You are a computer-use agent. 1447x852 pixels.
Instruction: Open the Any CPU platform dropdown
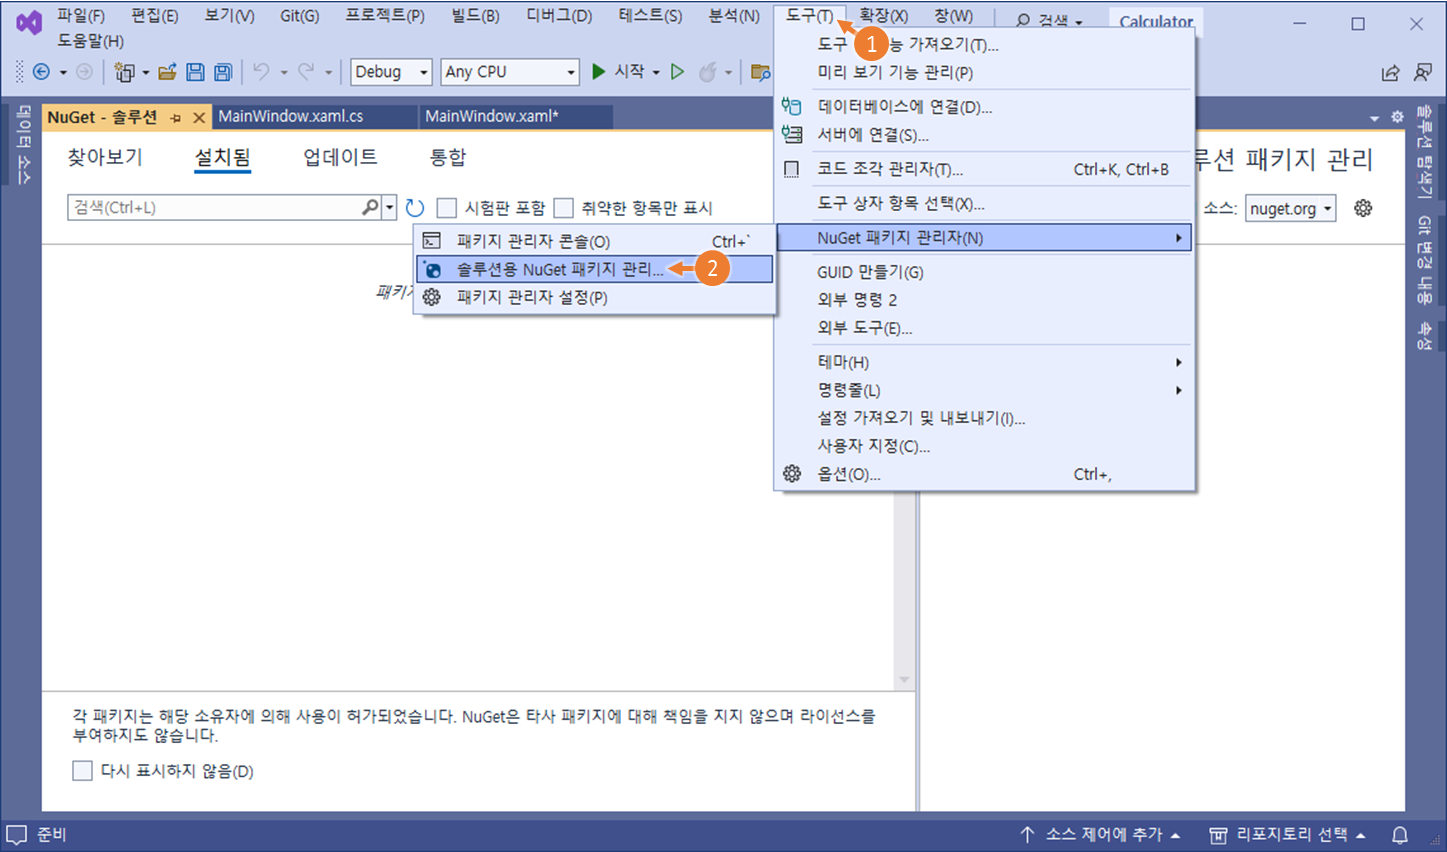510,72
